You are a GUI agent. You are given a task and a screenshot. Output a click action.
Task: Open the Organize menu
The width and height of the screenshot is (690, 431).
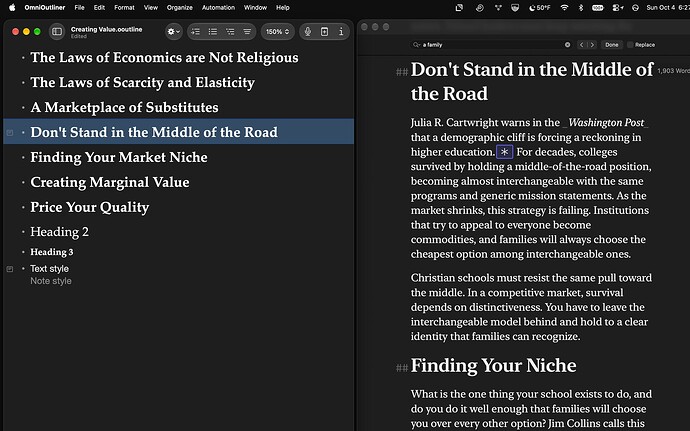(x=180, y=7)
